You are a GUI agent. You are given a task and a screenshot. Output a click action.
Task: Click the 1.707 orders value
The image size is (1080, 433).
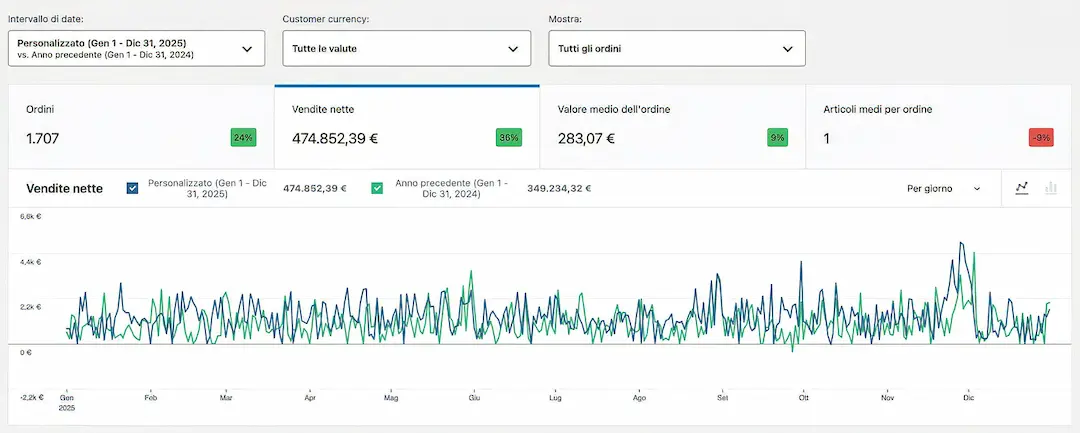(x=43, y=138)
